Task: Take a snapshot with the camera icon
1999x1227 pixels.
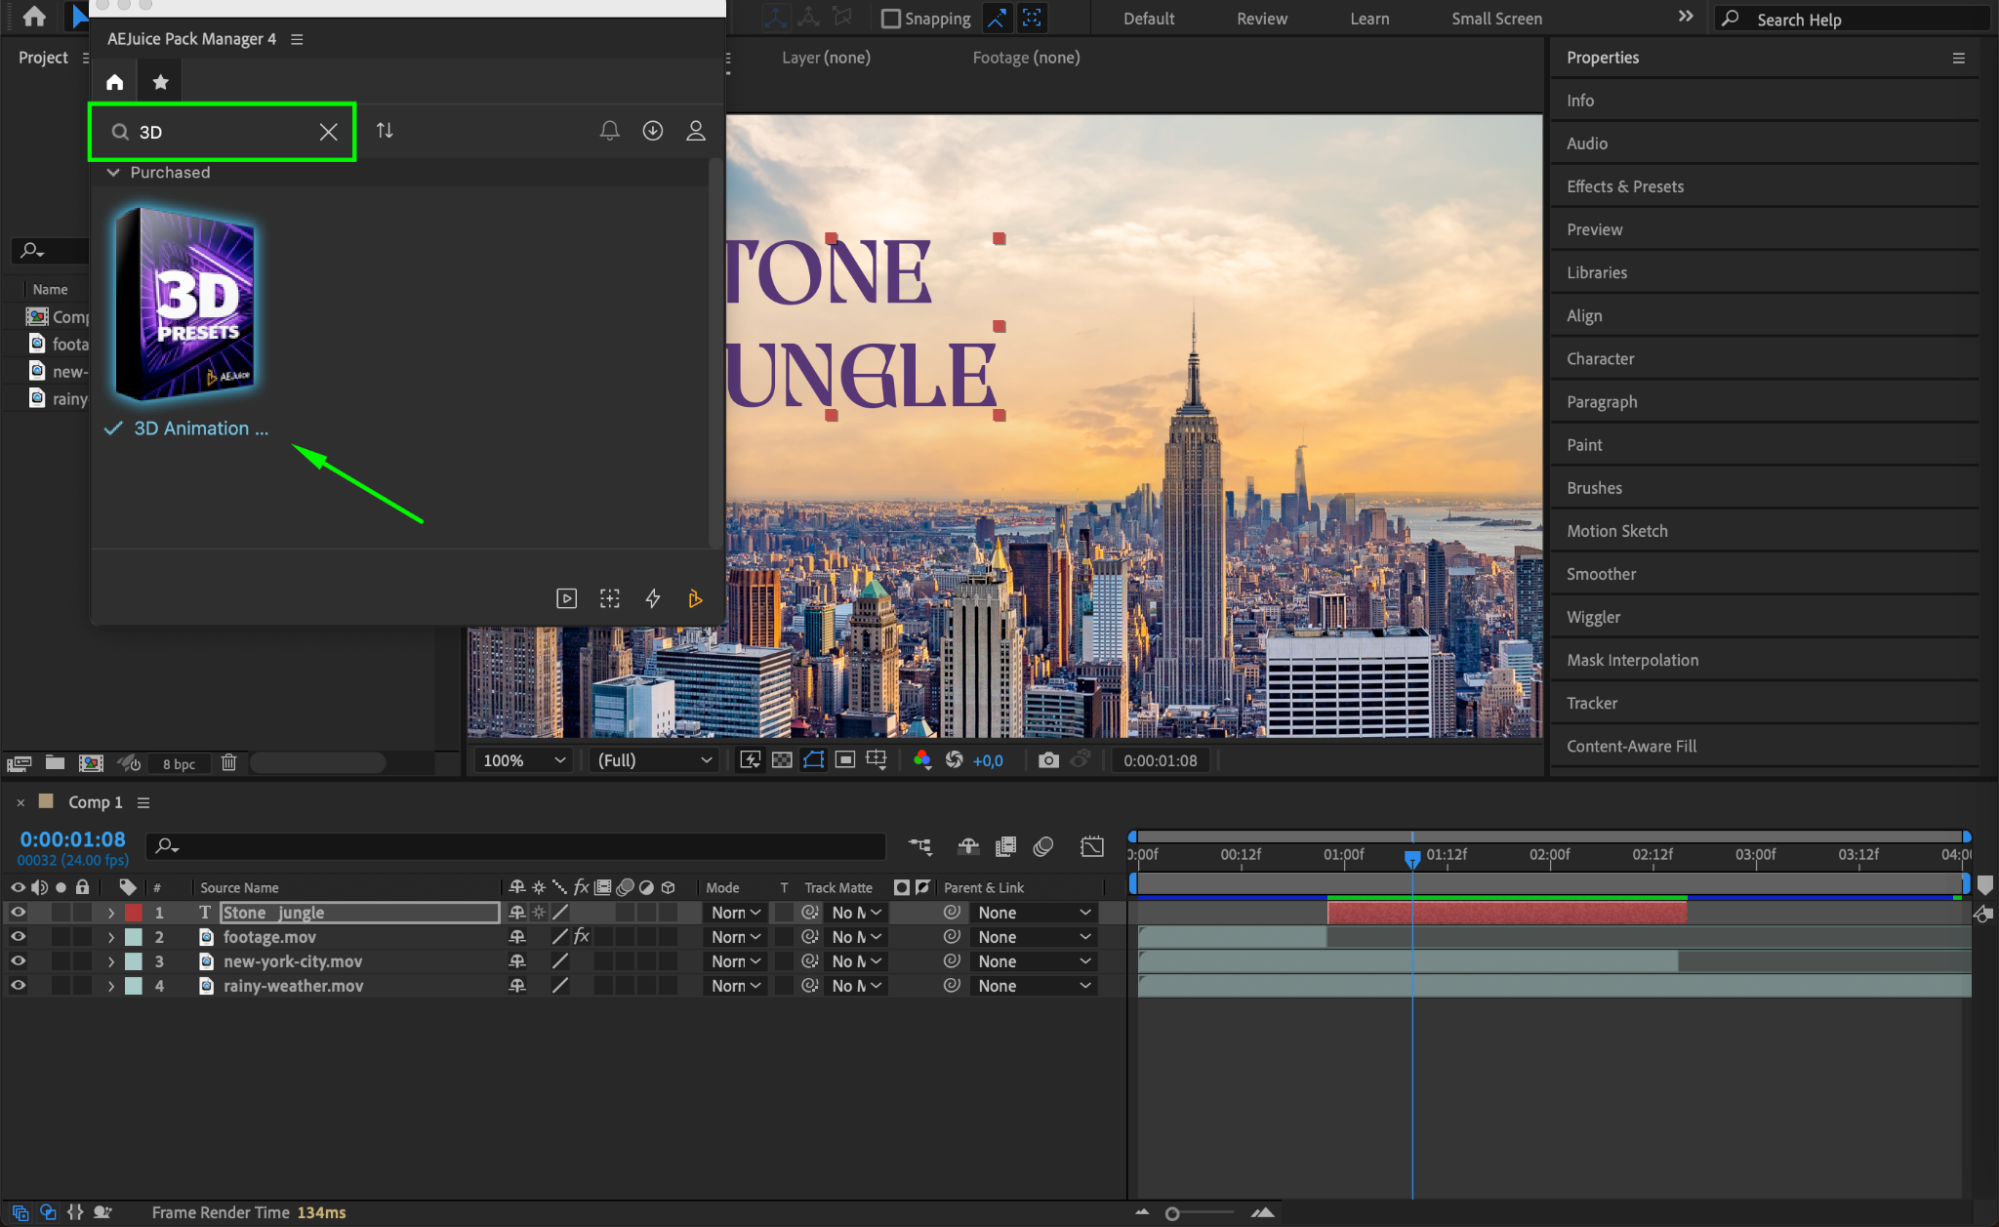Action: click(x=1047, y=760)
